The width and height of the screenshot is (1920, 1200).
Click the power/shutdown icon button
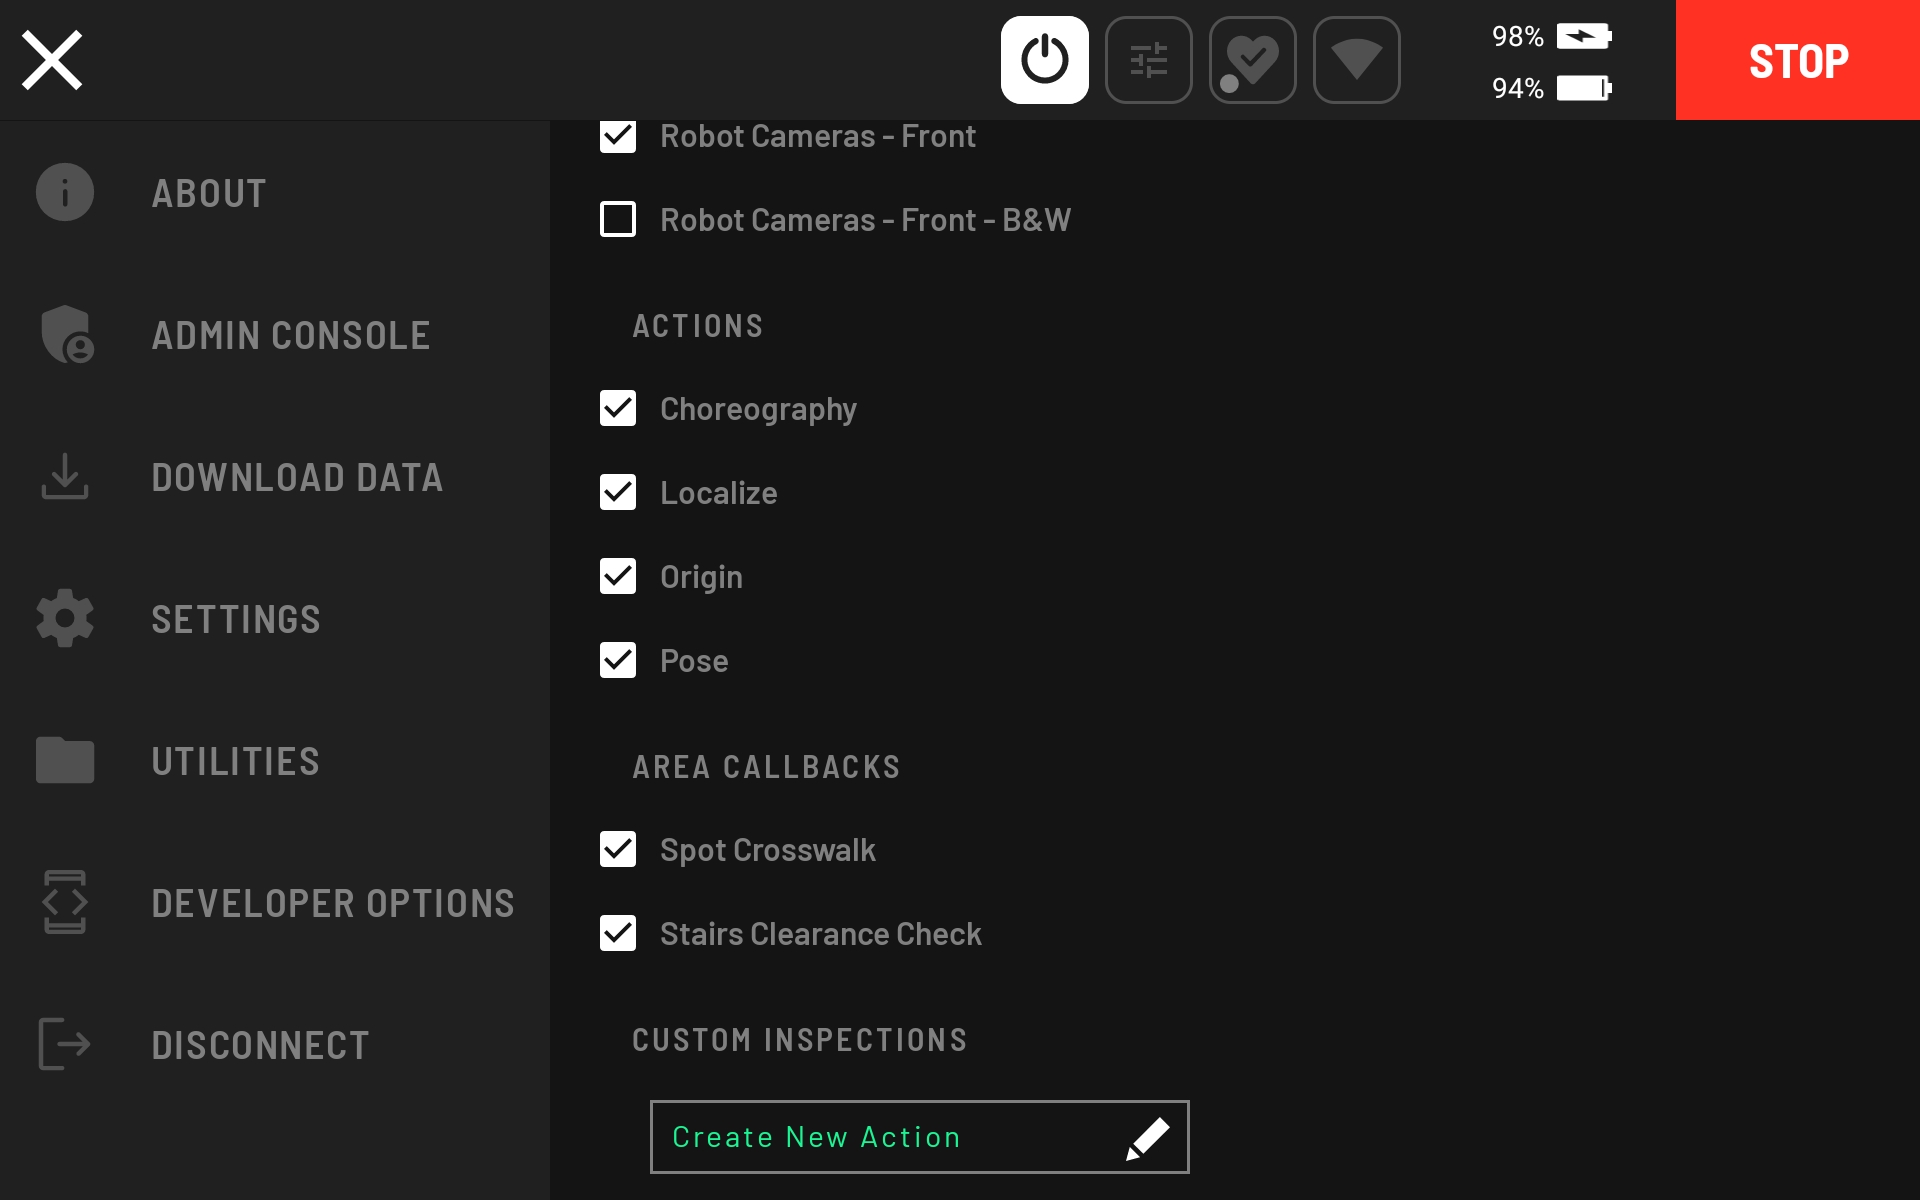click(x=1045, y=59)
